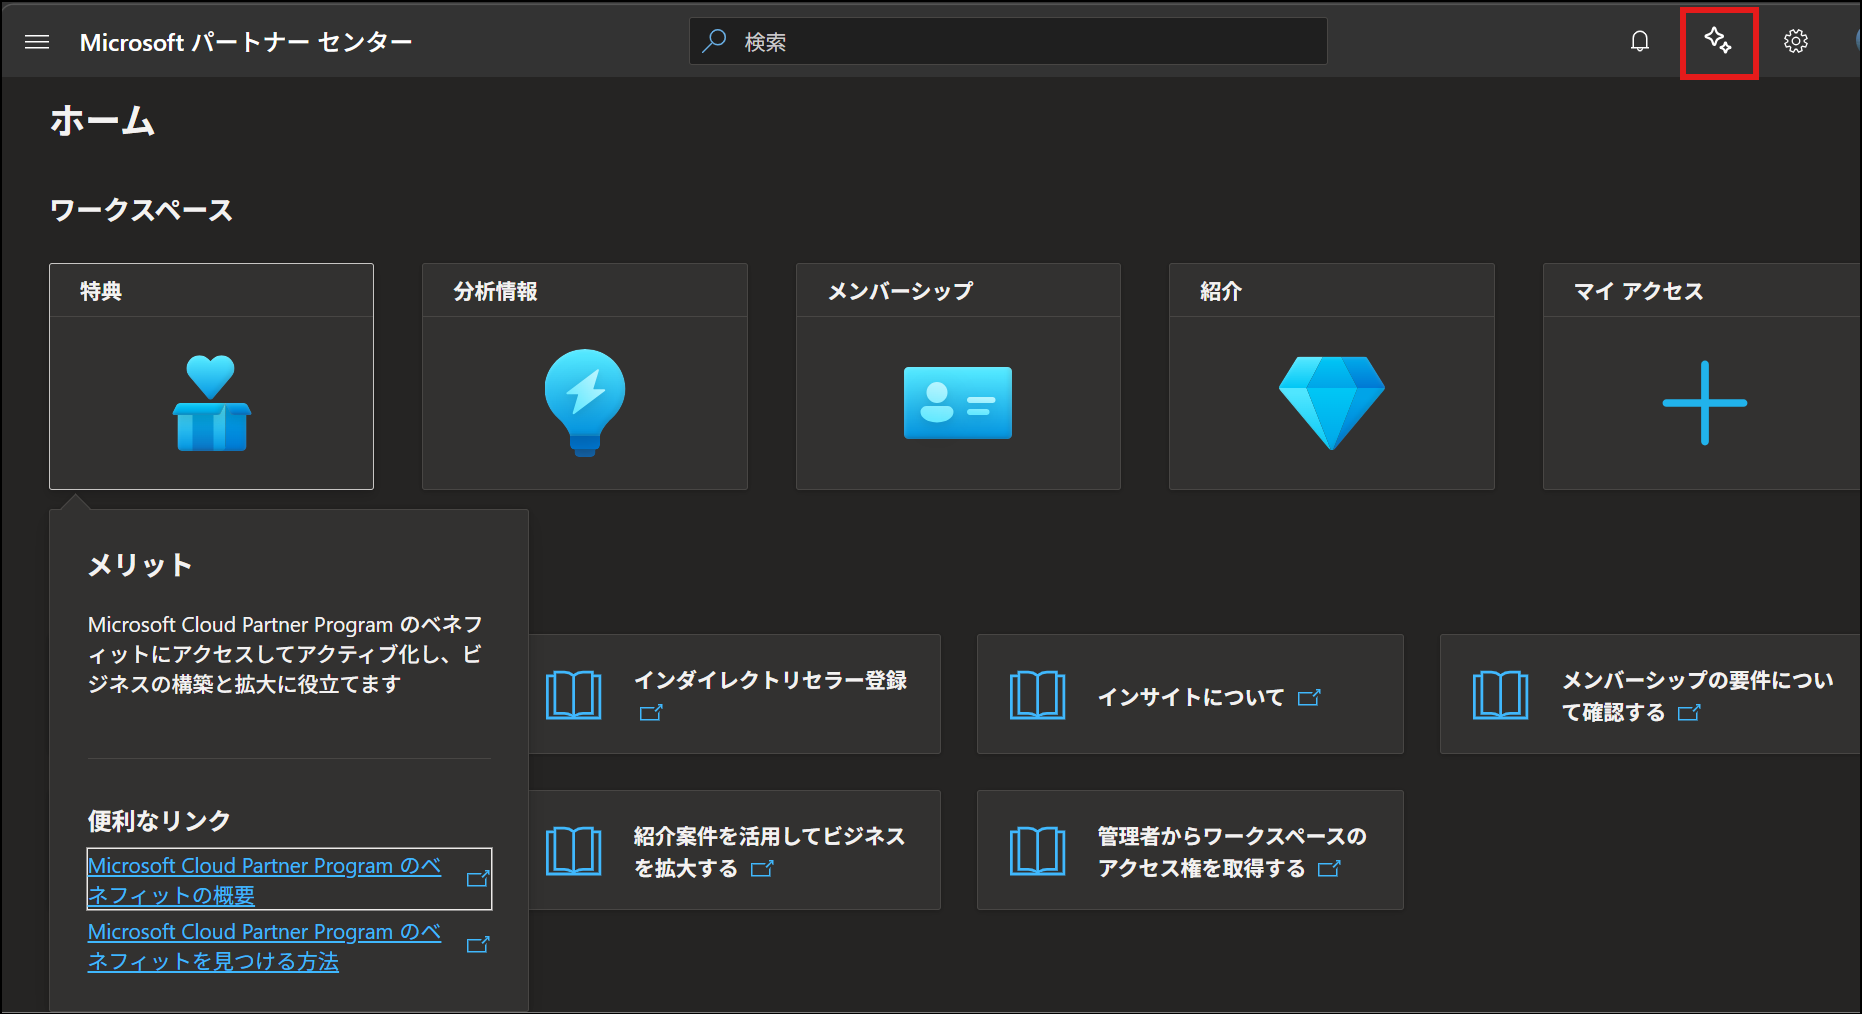Click メンバーシップの要件について確認する documentation card
Image resolution: width=1862 pixels, height=1014 pixels.
(1649, 695)
